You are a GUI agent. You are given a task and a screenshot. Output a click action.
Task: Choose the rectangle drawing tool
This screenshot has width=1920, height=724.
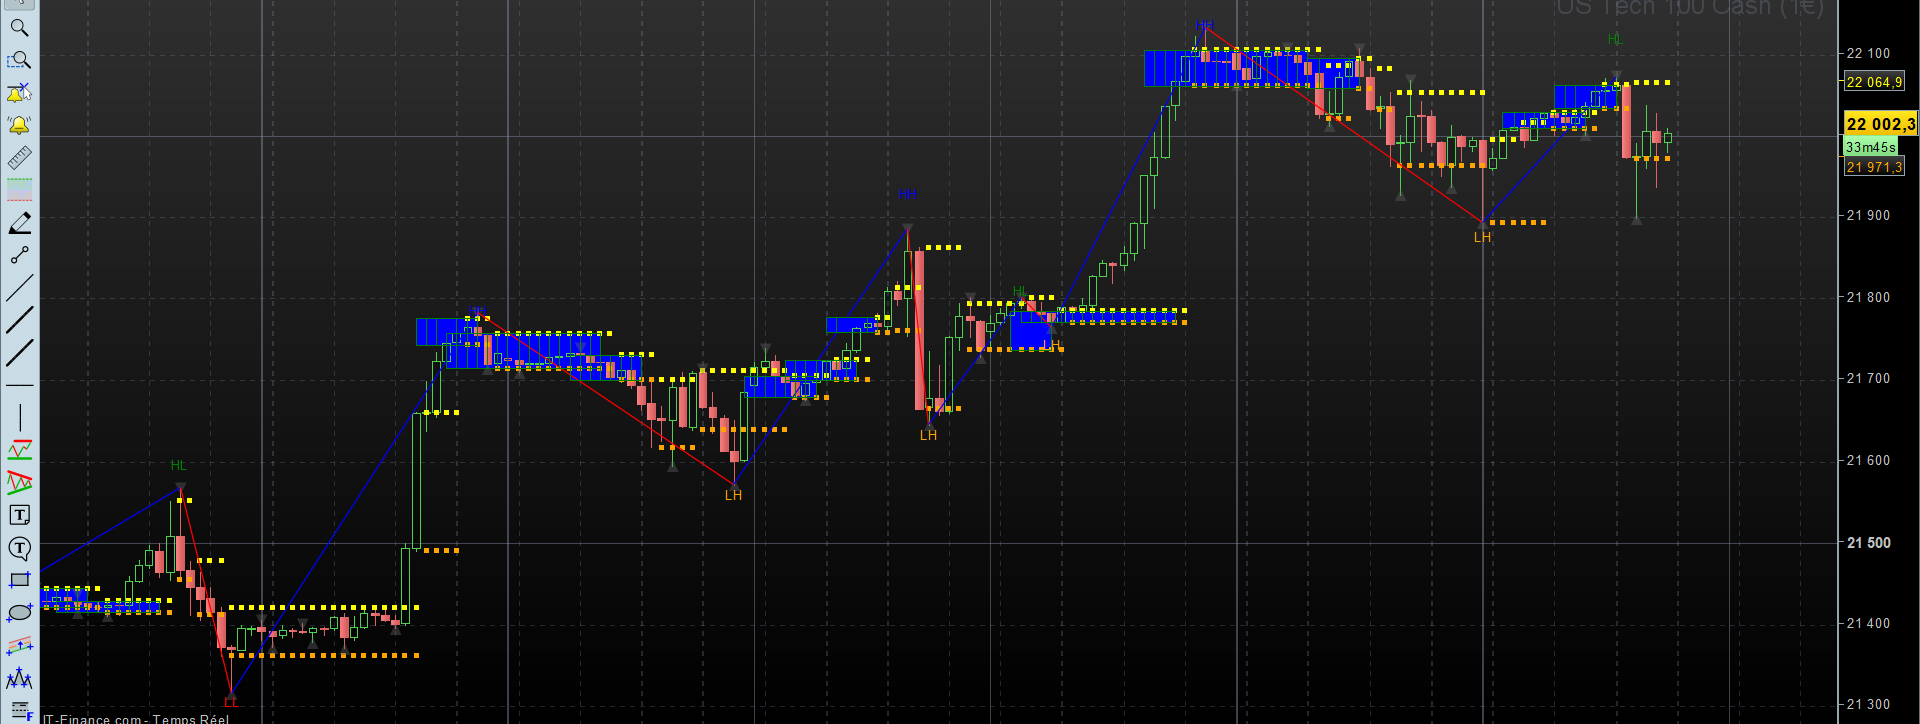(19, 580)
